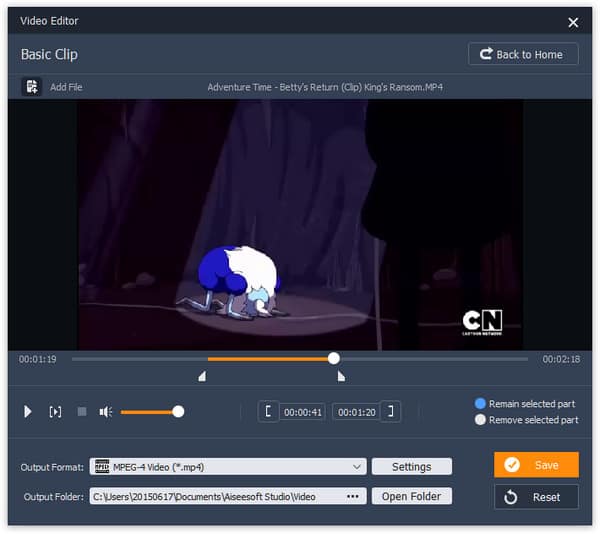Mute the audio with speaker icon
The image size is (600, 534).
click(105, 412)
